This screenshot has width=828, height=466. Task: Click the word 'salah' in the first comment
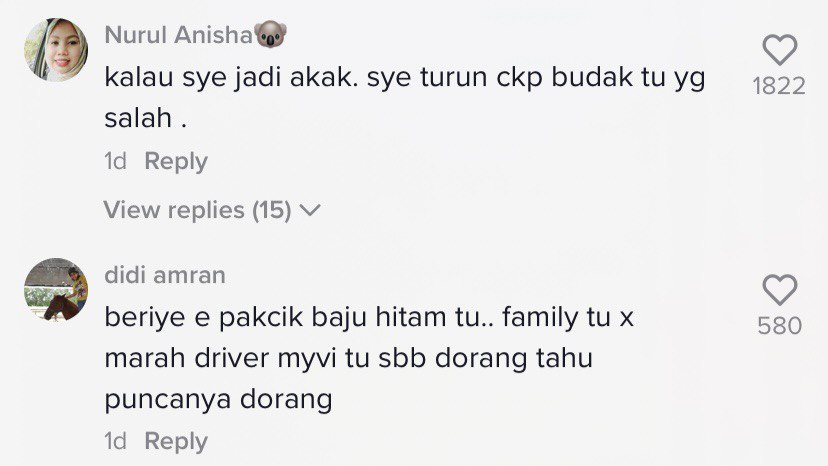[138, 118]
